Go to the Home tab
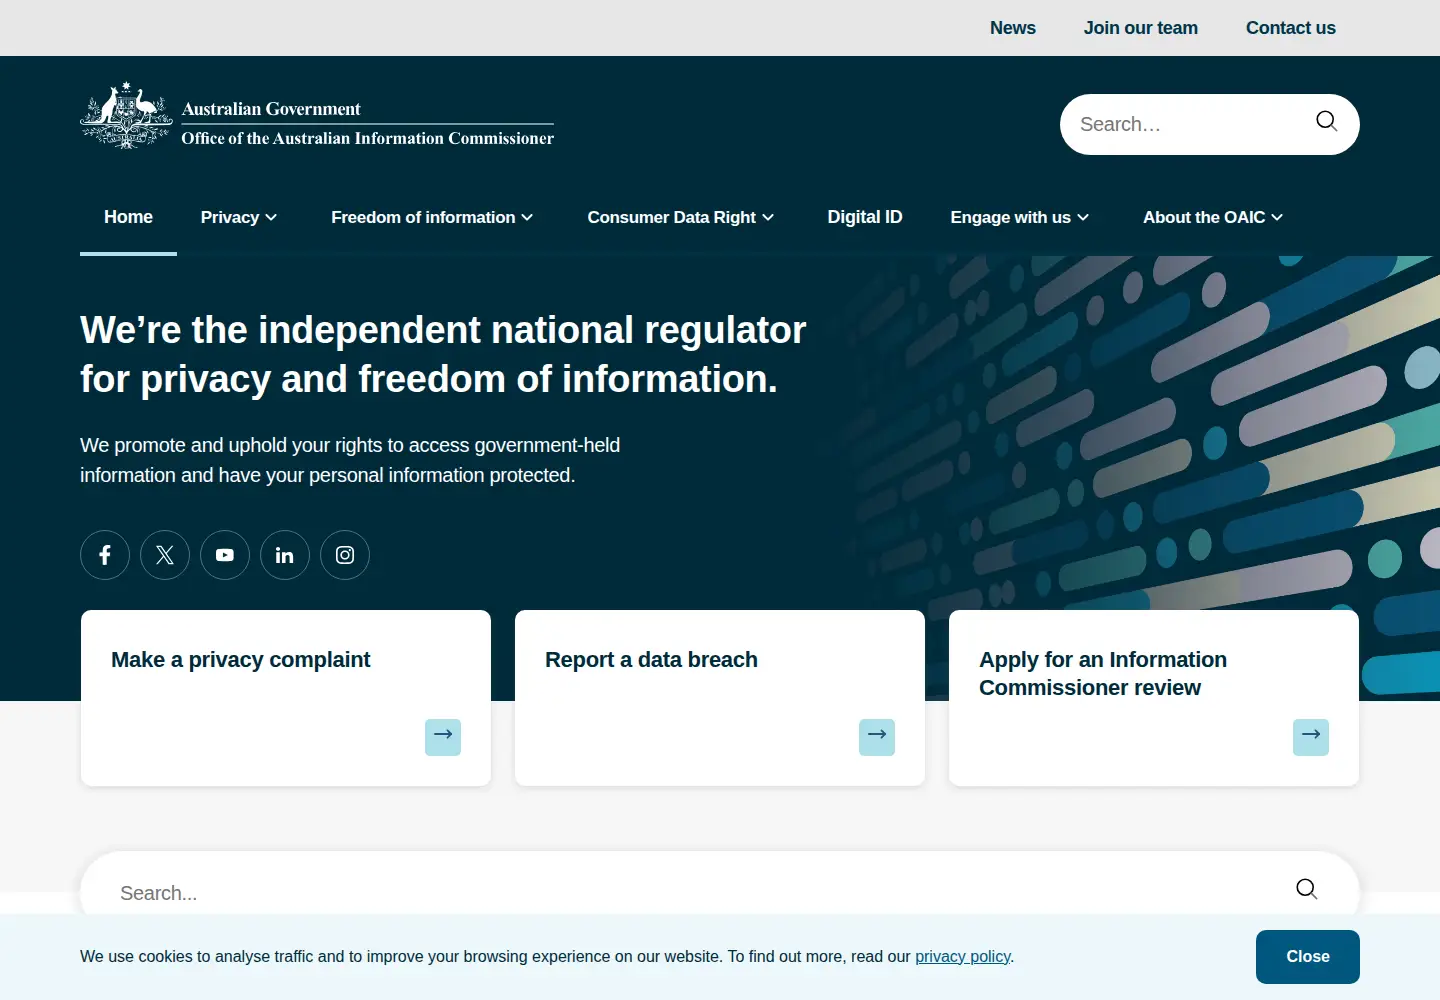The image size is (1440, 1000). (x=128, y=217)
